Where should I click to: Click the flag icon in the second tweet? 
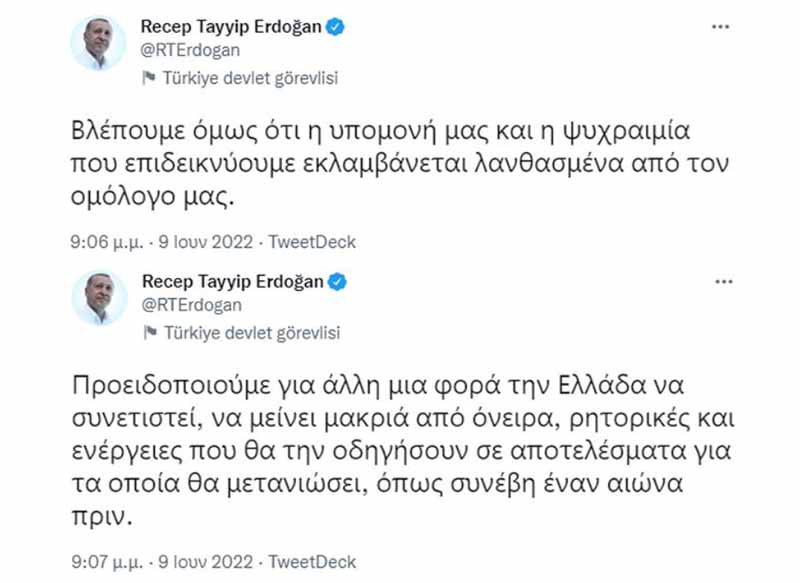tap(149, 331)
